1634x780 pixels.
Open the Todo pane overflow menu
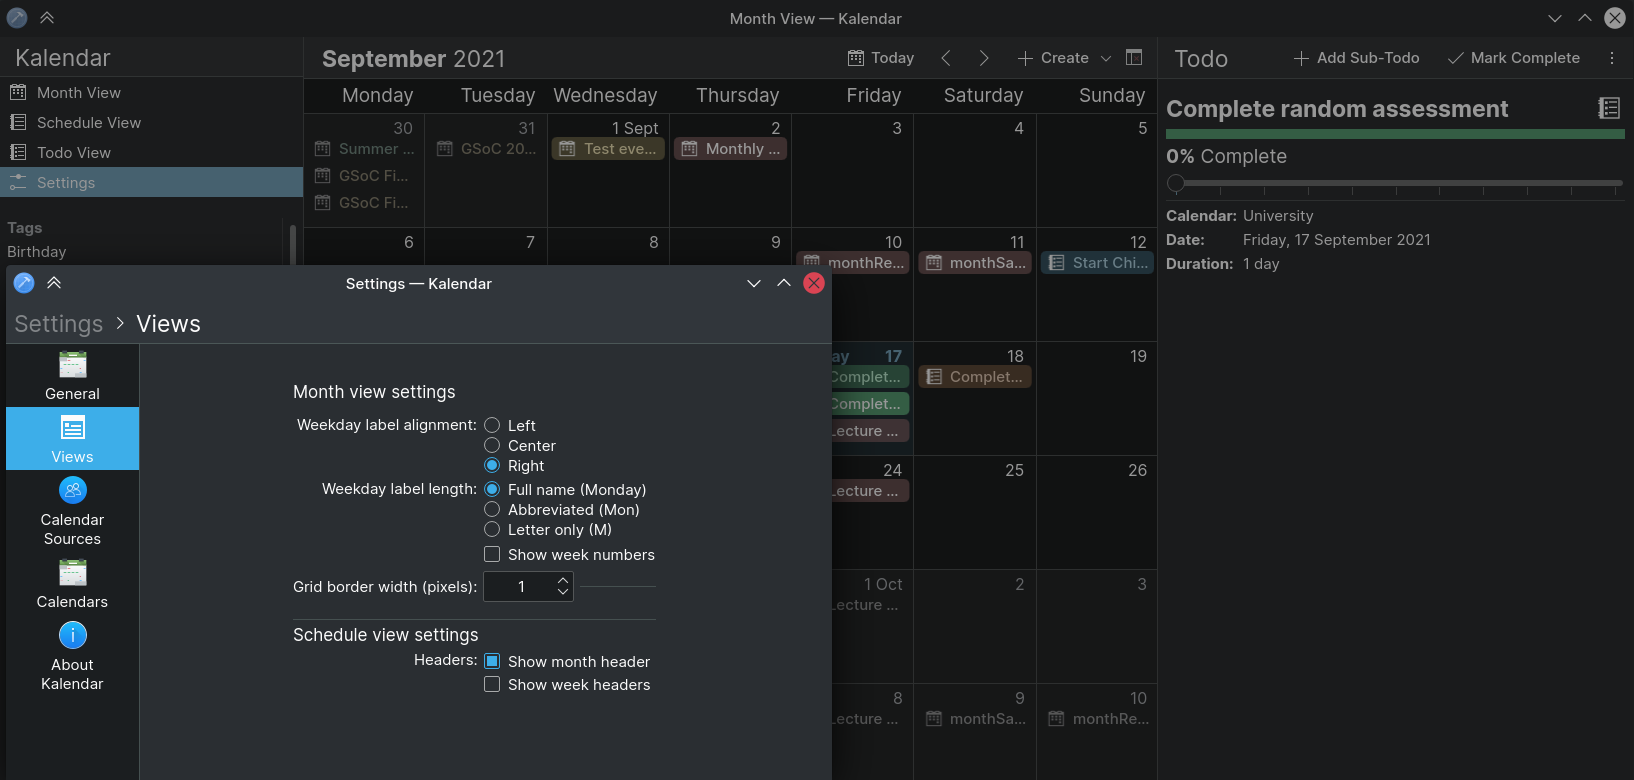pos(1612,58)
